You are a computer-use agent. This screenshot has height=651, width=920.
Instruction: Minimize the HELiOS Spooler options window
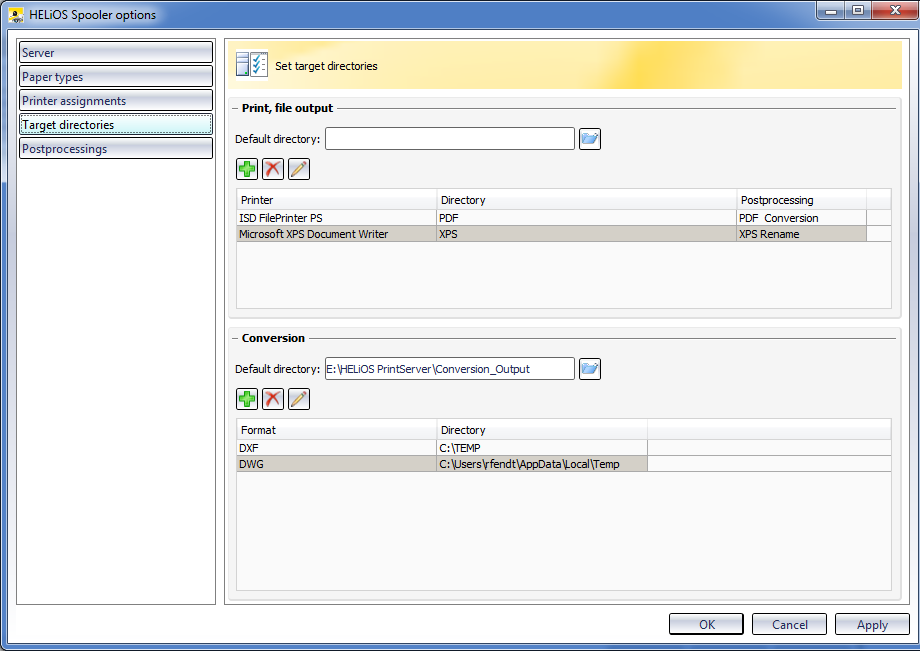tap(831, 11)
